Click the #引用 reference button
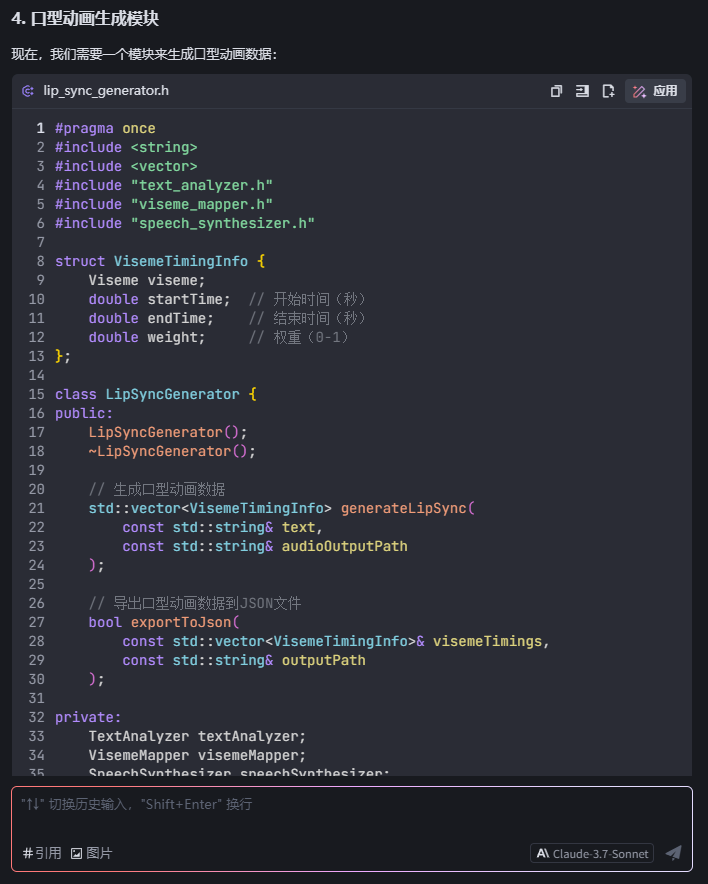This screenshot has height=884, width=708. click(42, 853)
